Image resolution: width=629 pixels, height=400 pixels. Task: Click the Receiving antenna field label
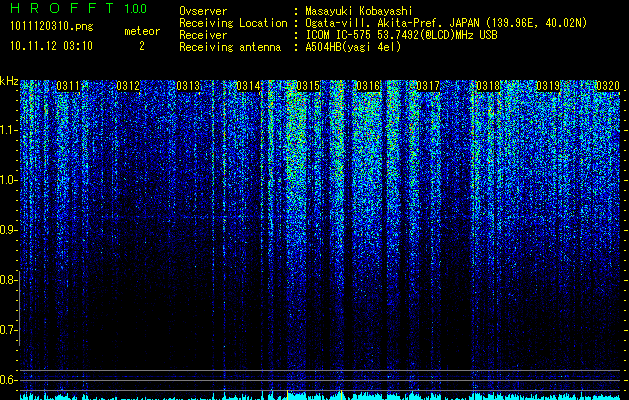[x=230, y=47]
